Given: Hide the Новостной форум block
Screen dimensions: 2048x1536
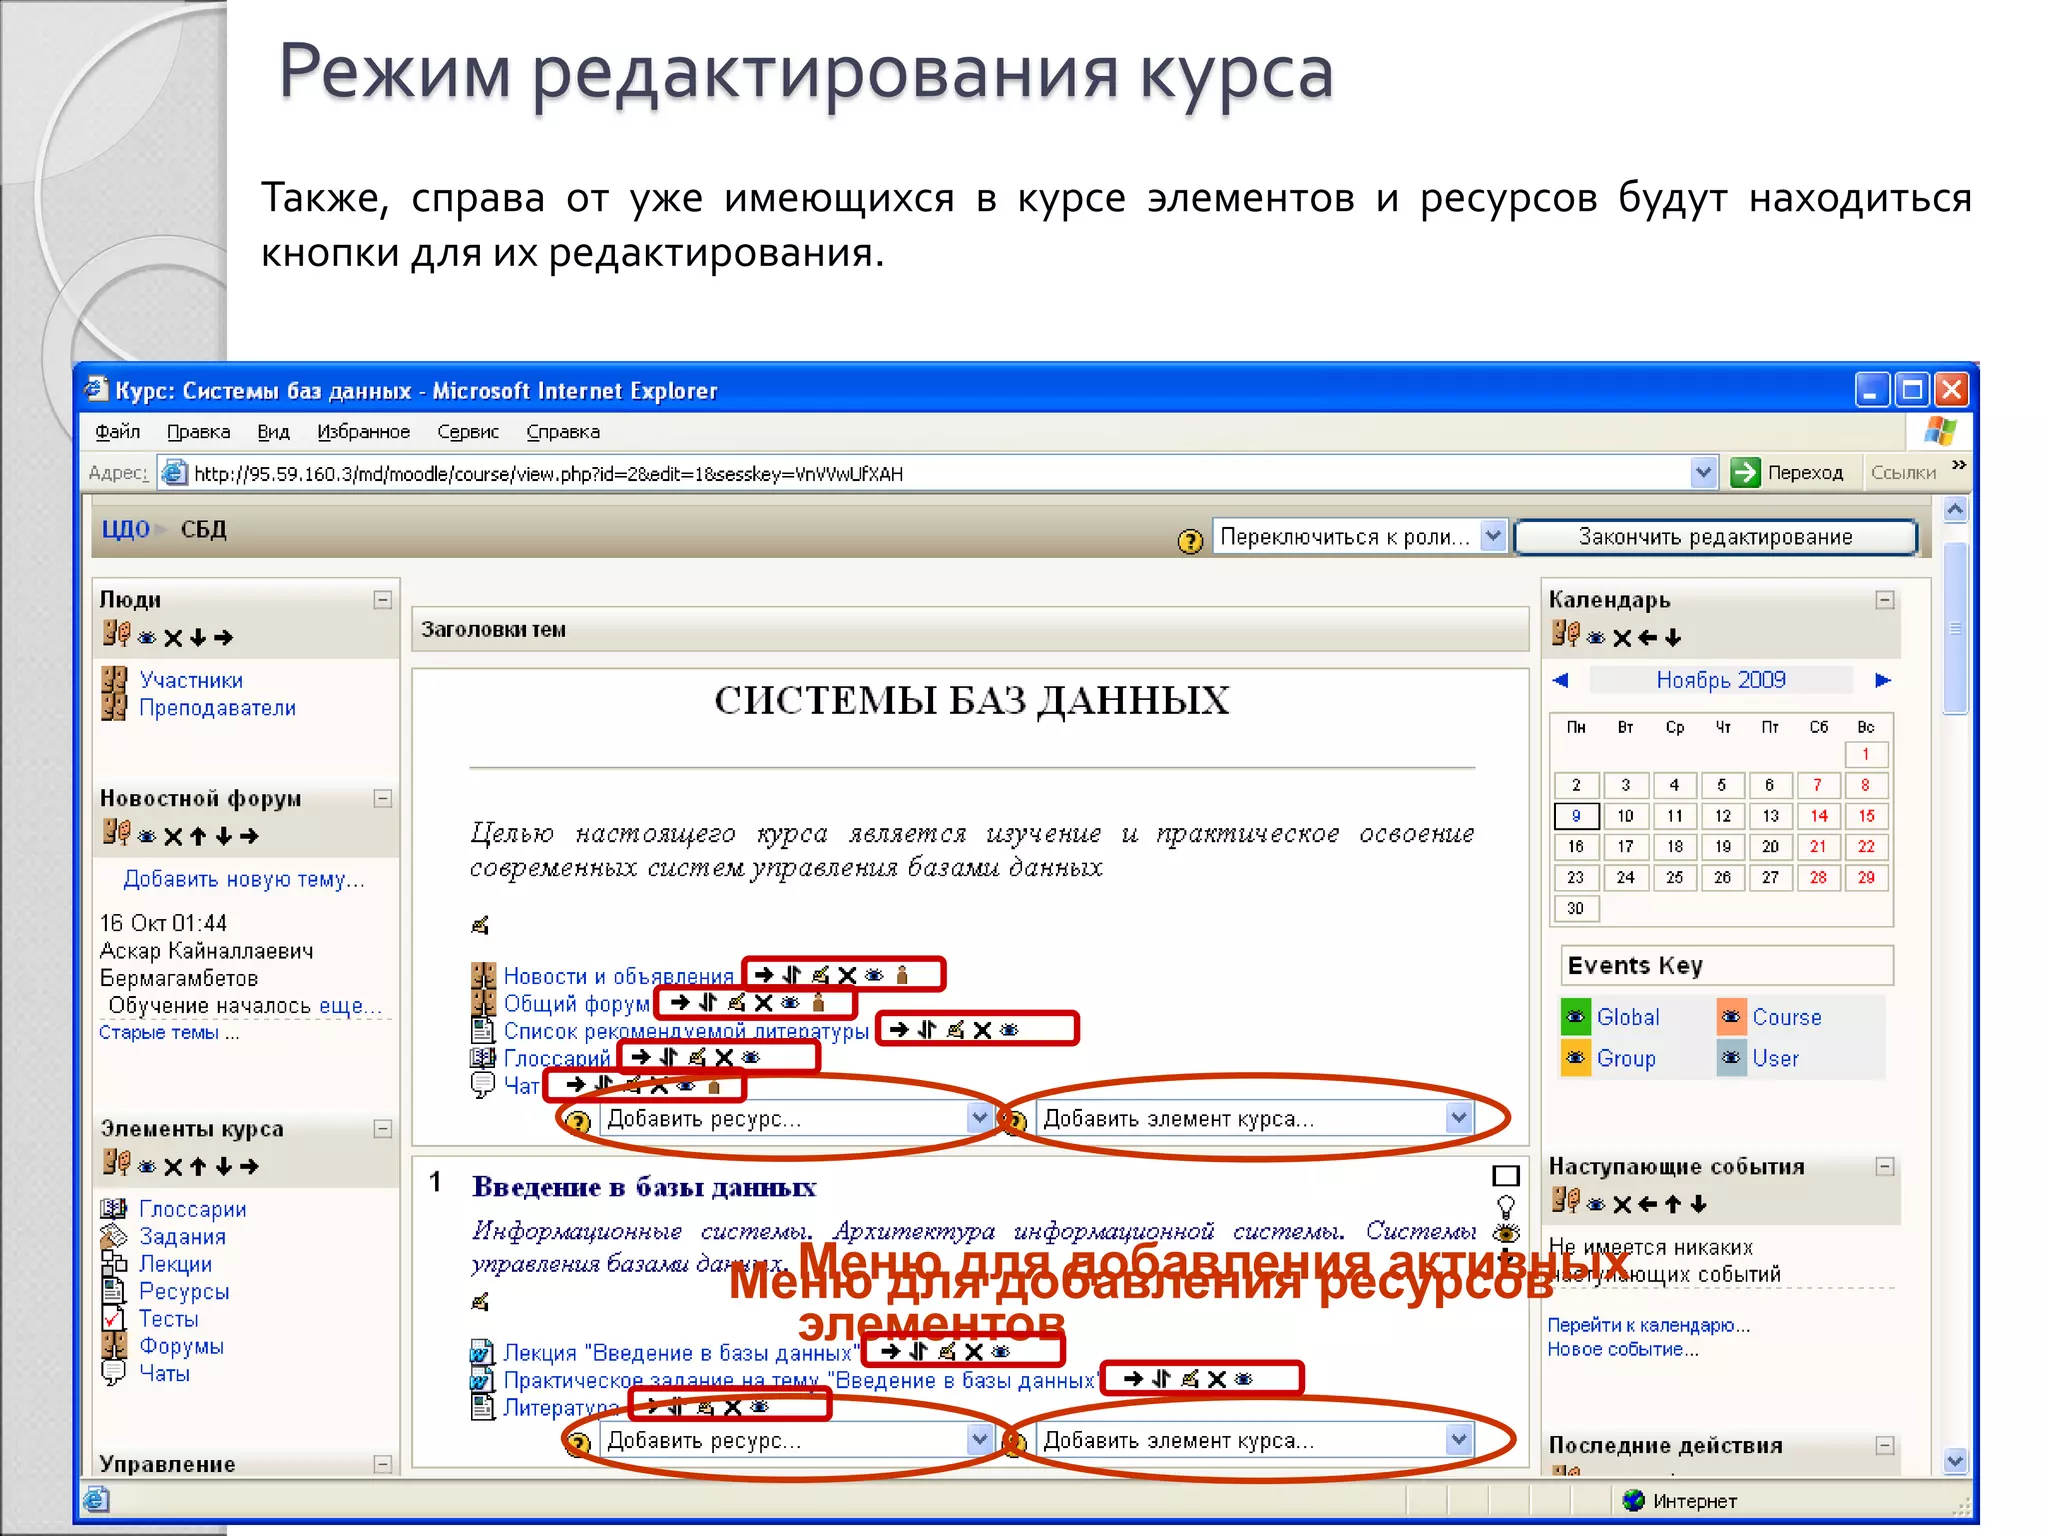Looking at the screenshot, I should click(147, 836).
